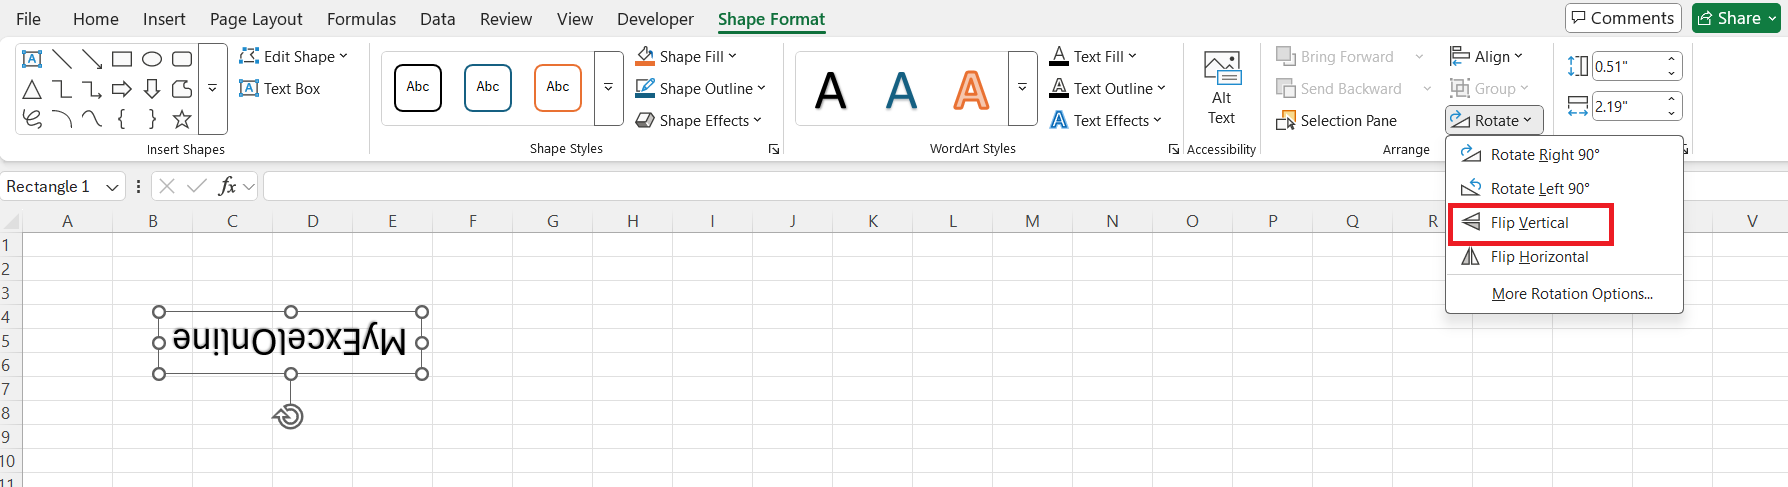Choose Rotate Left 90° from menu
The width and height of the screenshot is (1788, 487).
[1564, 189]
